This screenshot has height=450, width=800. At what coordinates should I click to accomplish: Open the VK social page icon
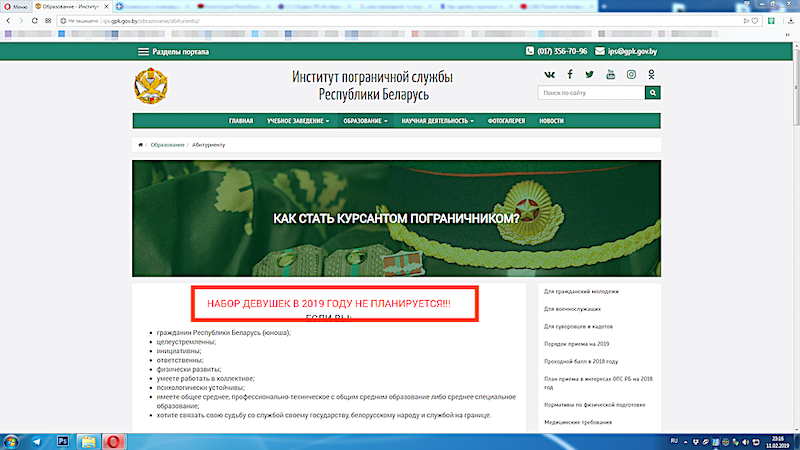[549, 74]
